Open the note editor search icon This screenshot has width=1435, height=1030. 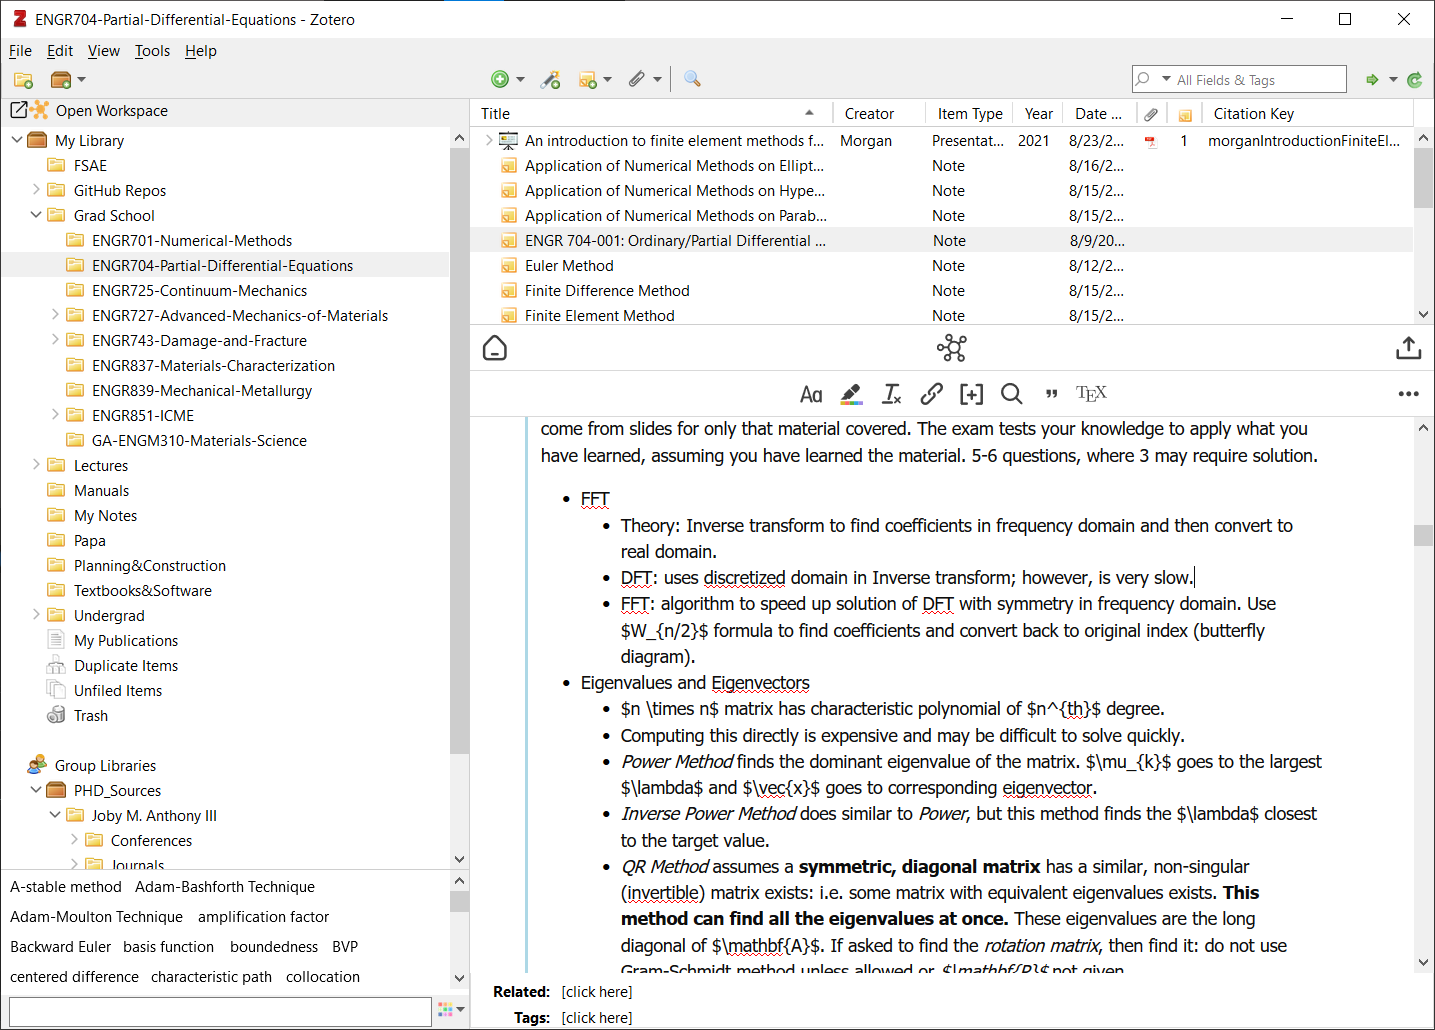pos(1011,394)
